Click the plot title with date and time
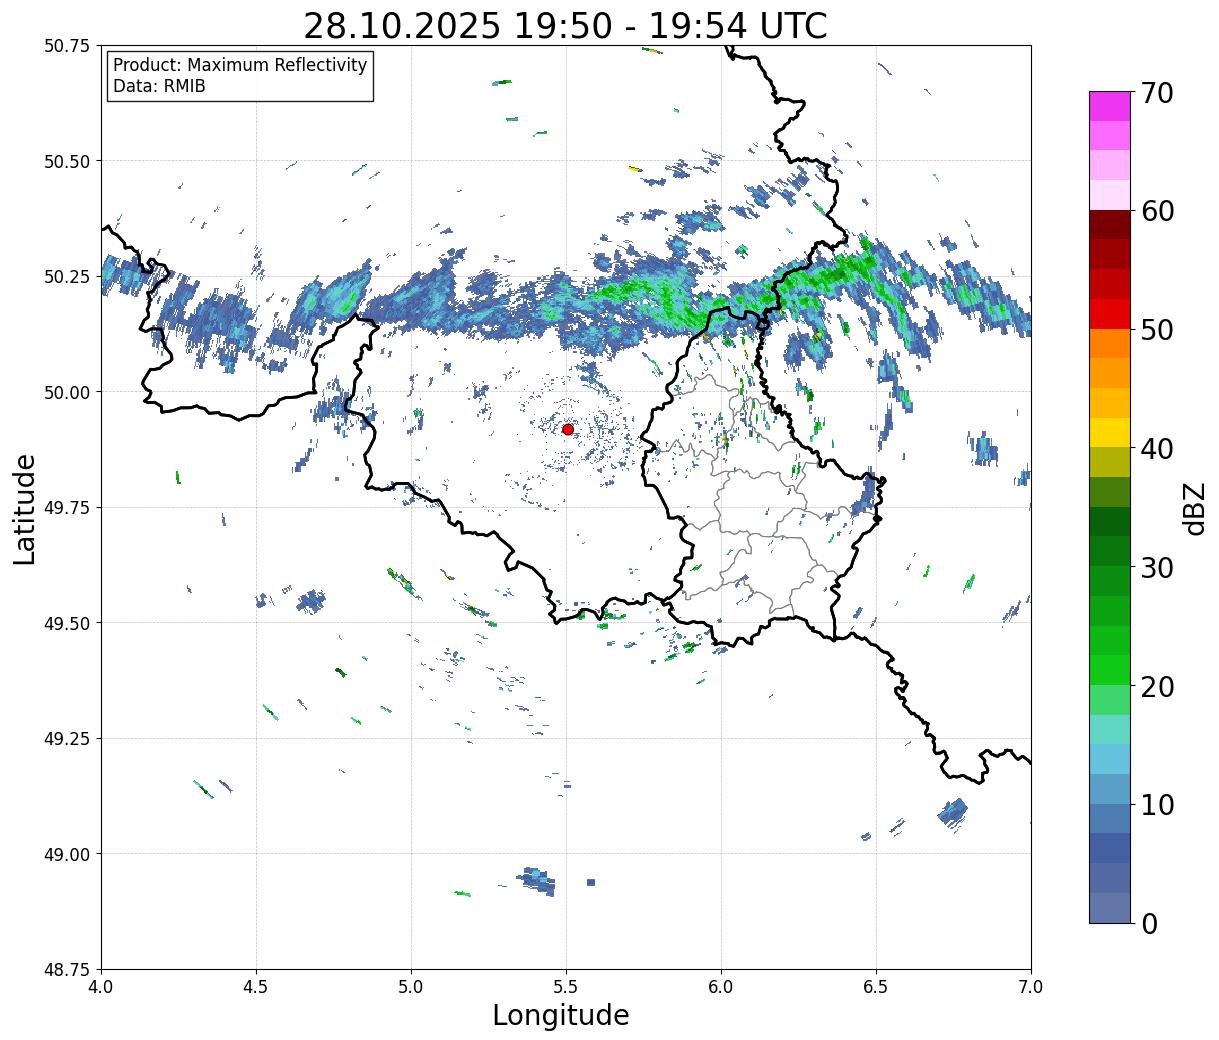 tap(565, 25)
